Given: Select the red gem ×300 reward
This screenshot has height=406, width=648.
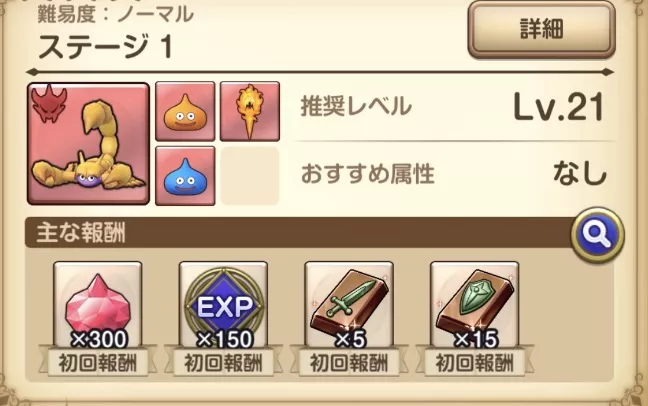Looking at the screenshot, I should point(98,305).
